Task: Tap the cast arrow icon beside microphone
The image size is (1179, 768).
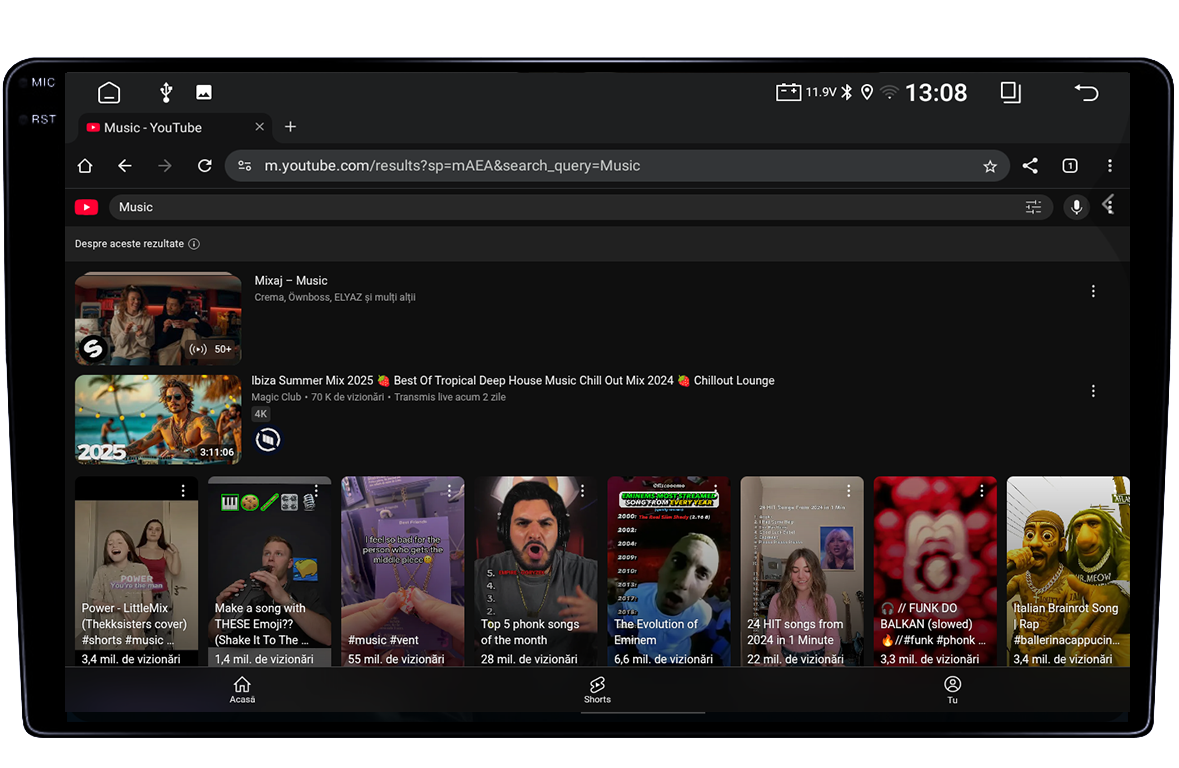Action: (1108, 205)
